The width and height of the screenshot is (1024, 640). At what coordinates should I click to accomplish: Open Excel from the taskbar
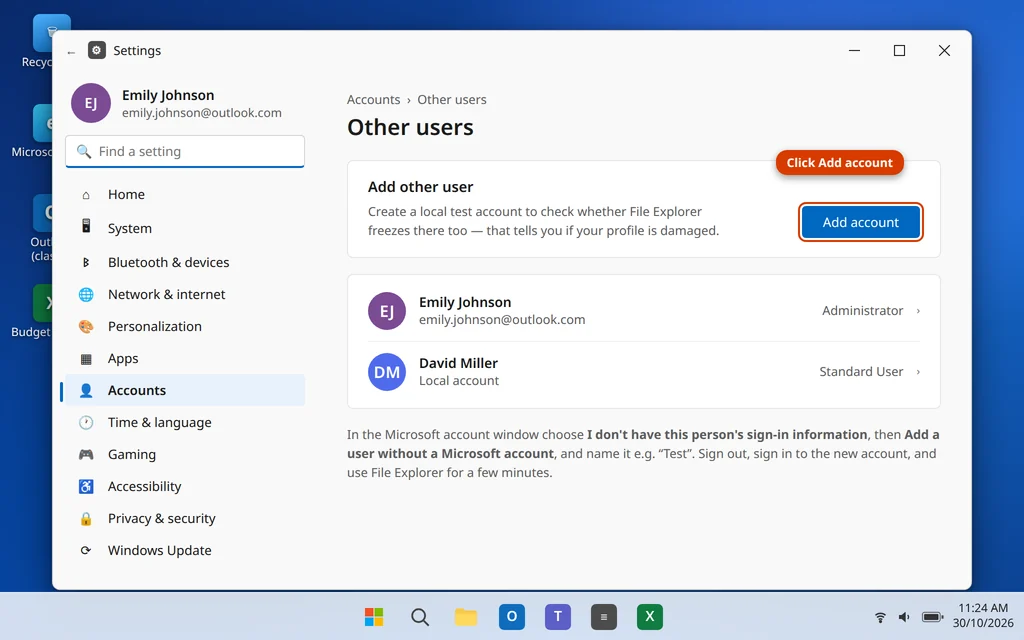coord(650,616)
